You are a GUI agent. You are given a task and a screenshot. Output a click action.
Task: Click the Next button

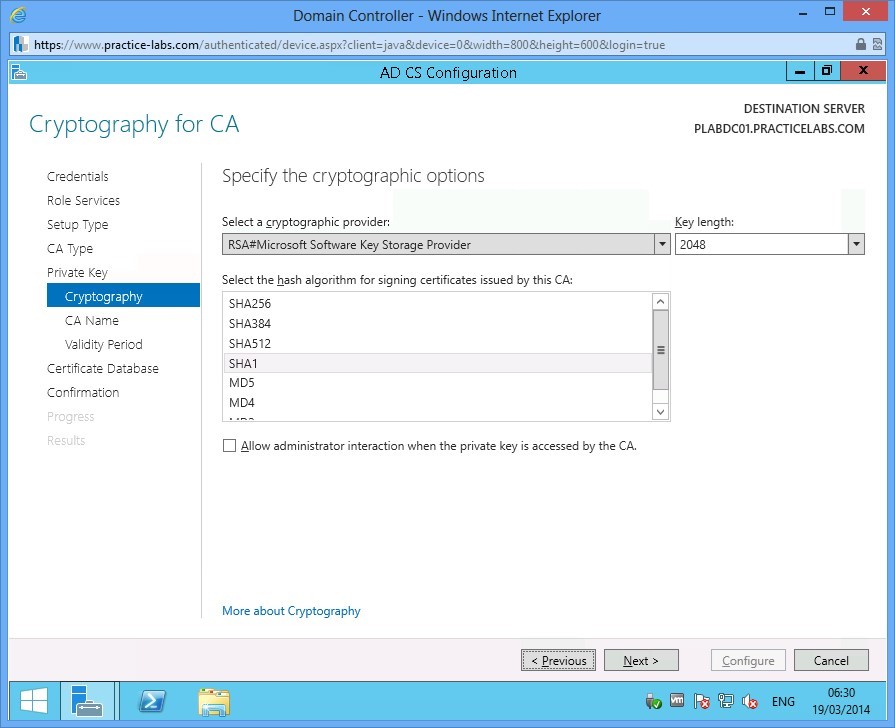[x=641, y=661]
